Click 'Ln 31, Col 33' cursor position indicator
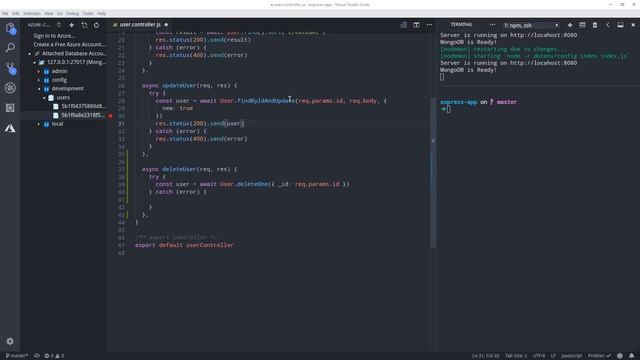 coord(485,356)
